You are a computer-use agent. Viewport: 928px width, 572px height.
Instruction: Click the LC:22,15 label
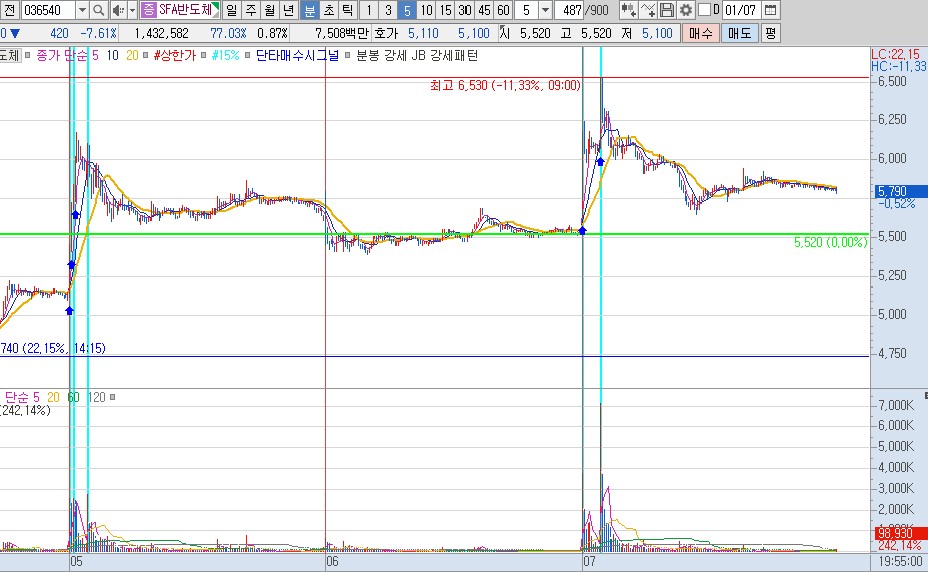pos(895,55)
